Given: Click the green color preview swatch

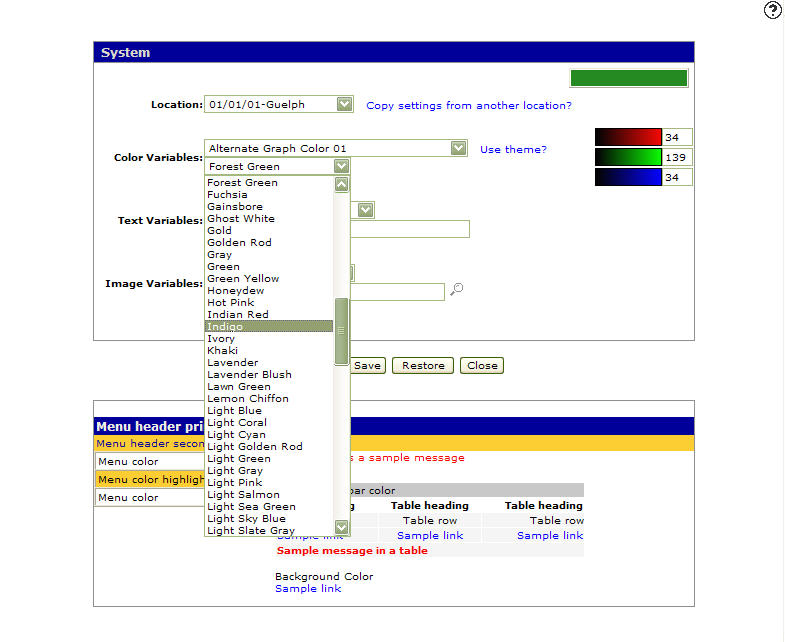Looking at the screenshot, I should 629,78.
